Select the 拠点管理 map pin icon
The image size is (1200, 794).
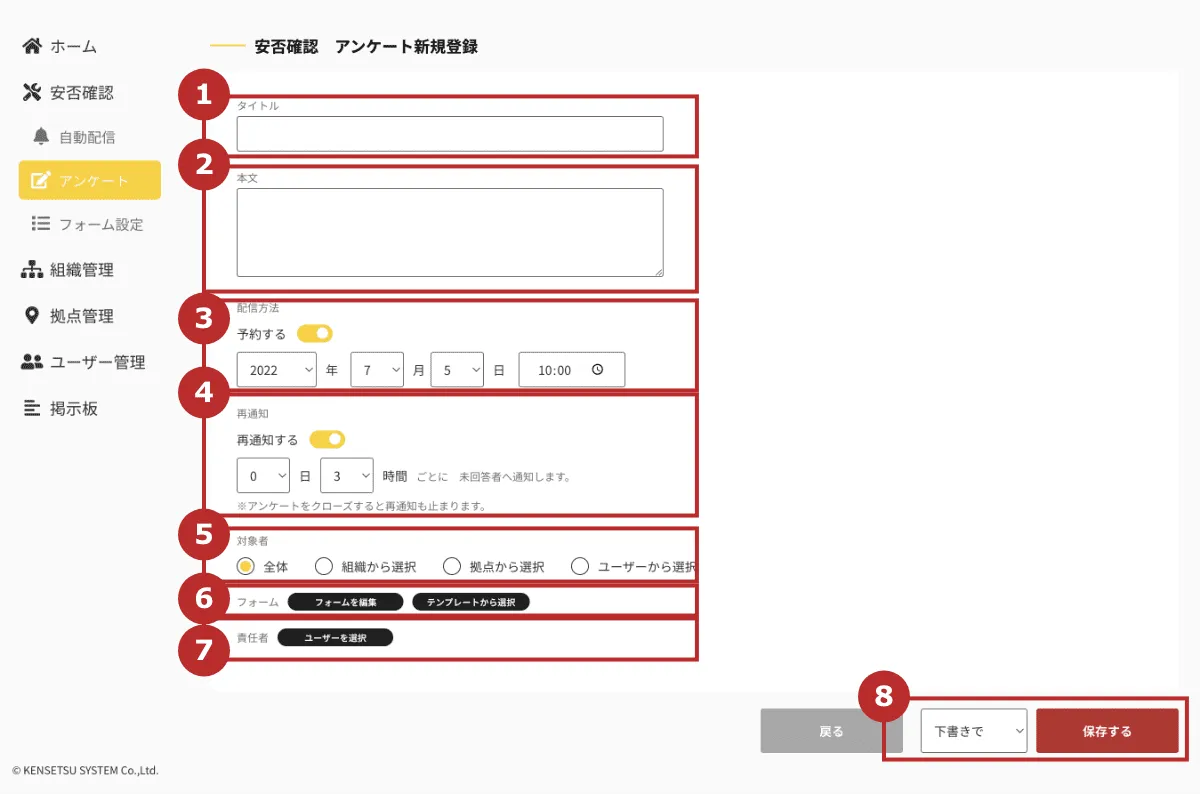pos(33,316)
